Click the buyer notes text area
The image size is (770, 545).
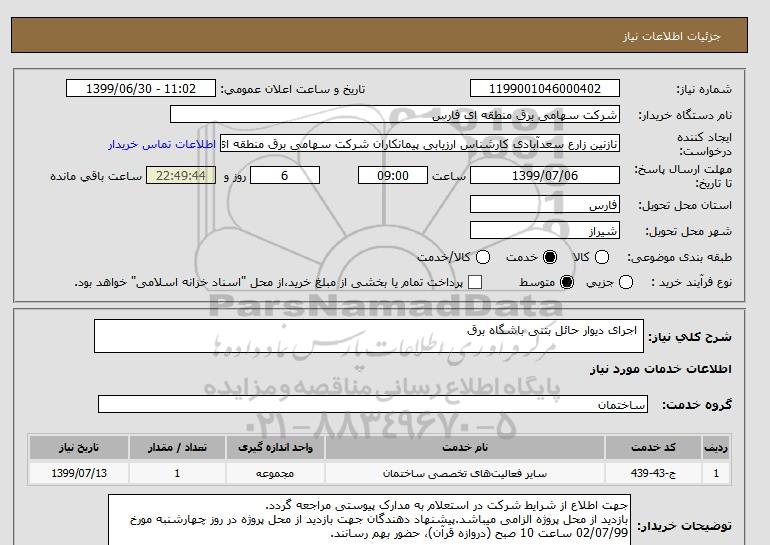point(369,520)
